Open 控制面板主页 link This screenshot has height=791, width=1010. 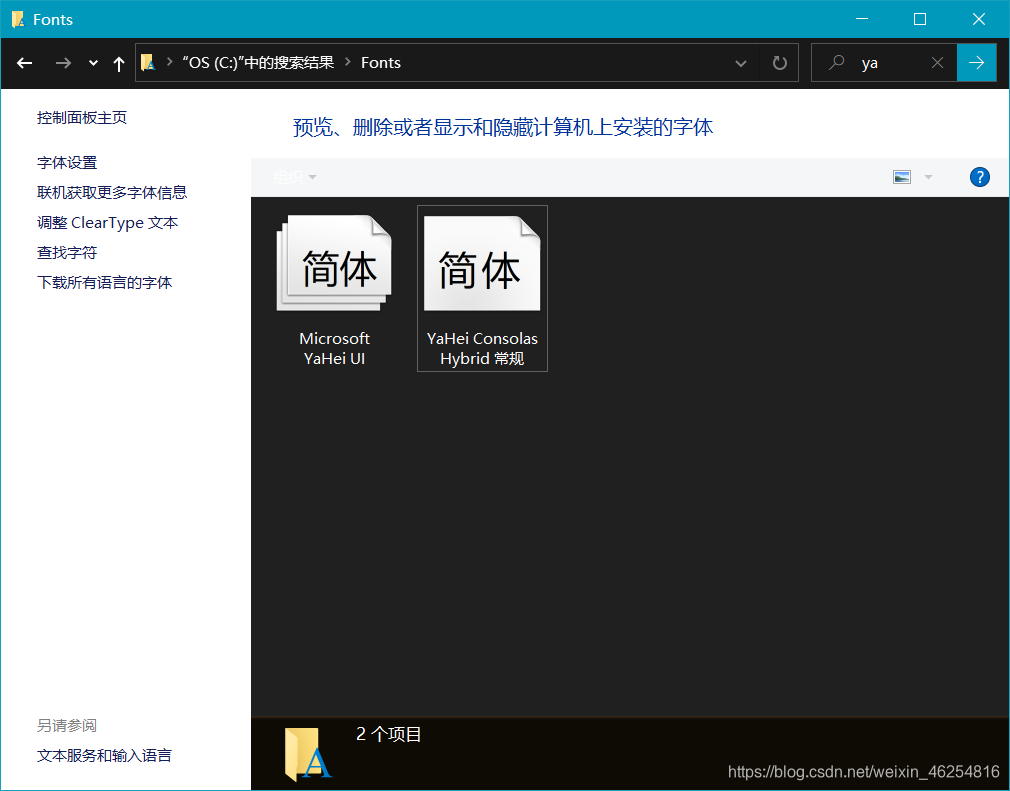pyautogui.click(x=82, y=117)
